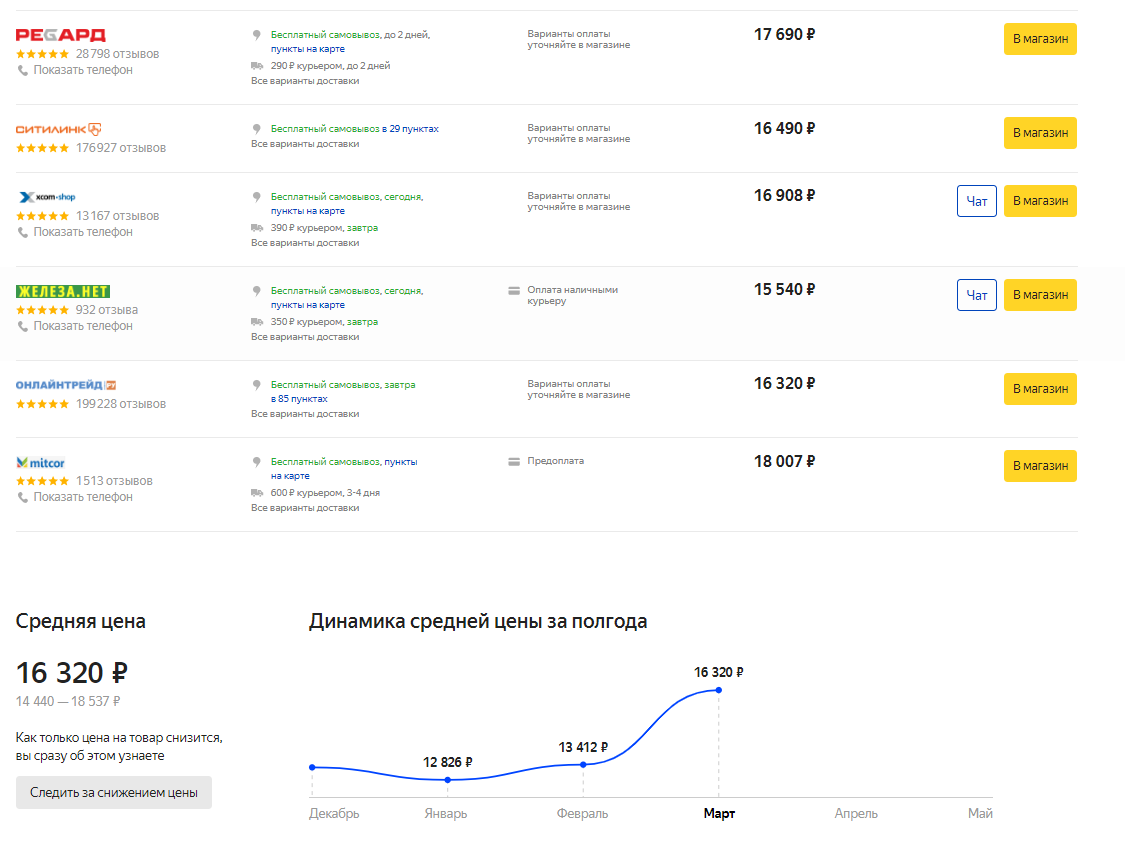Click star rating of Ситилинк

[42, 149]
